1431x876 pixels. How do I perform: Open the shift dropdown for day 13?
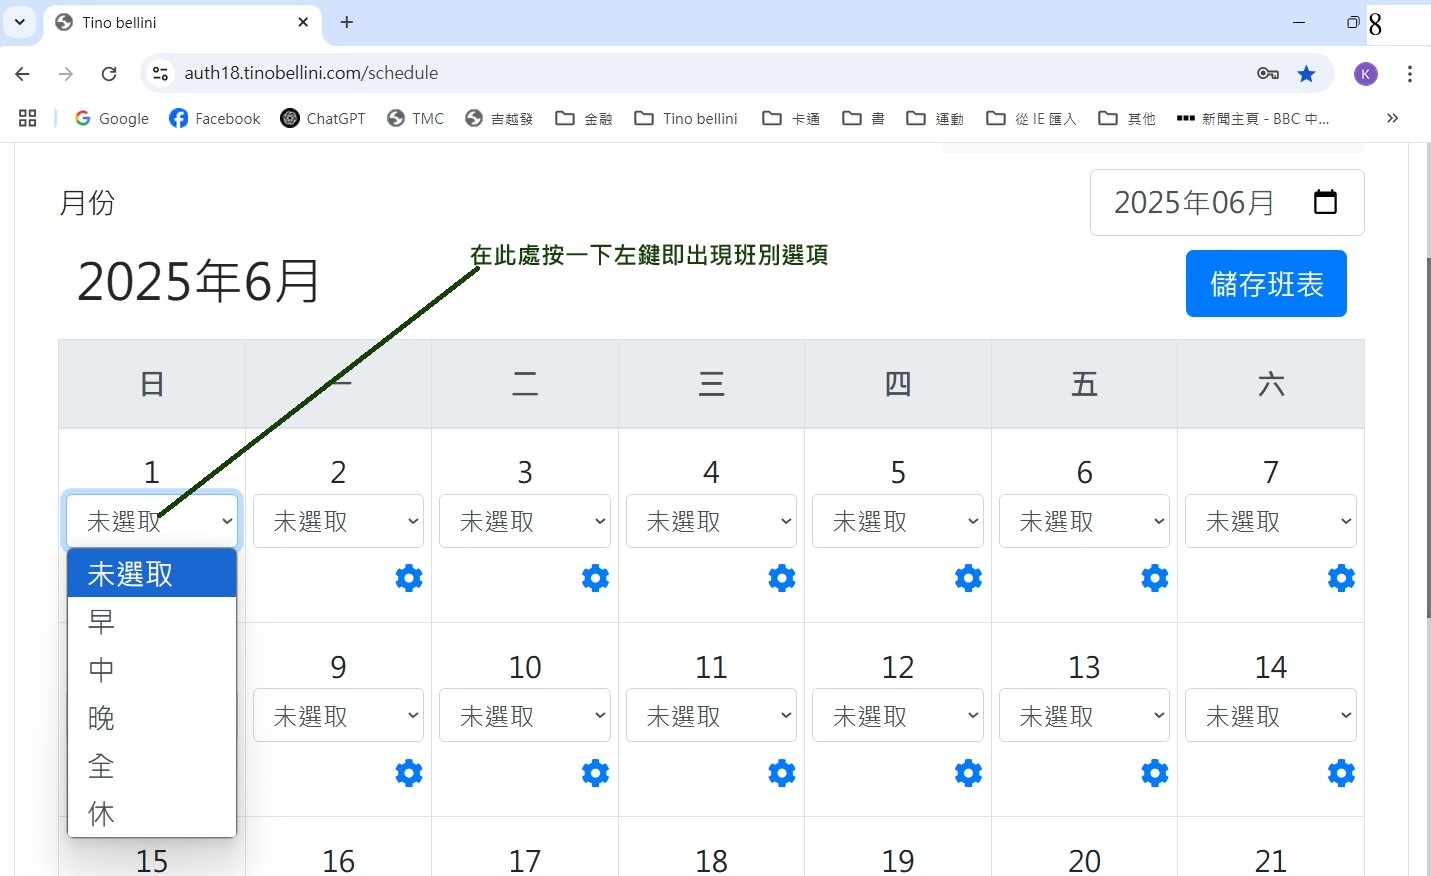1084,716
